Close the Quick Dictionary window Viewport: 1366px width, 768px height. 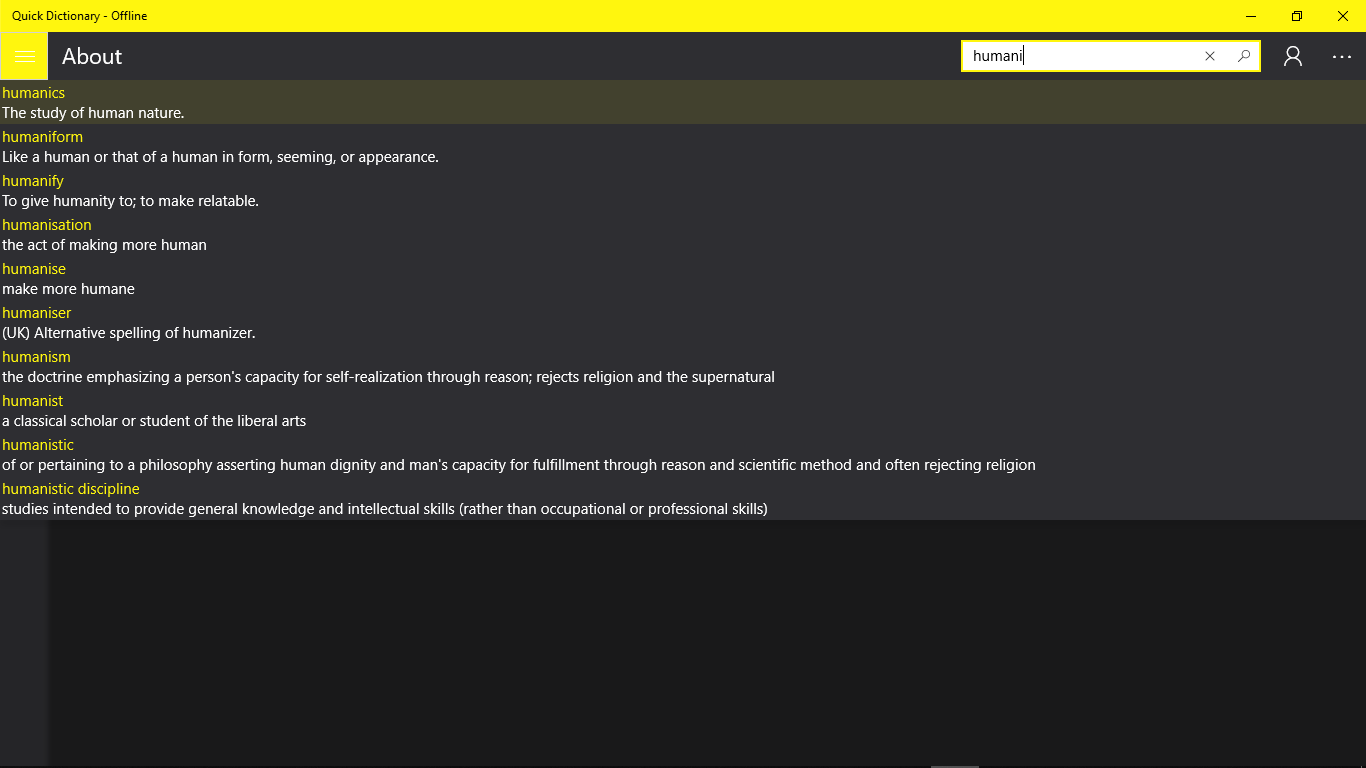point(1343,16)
